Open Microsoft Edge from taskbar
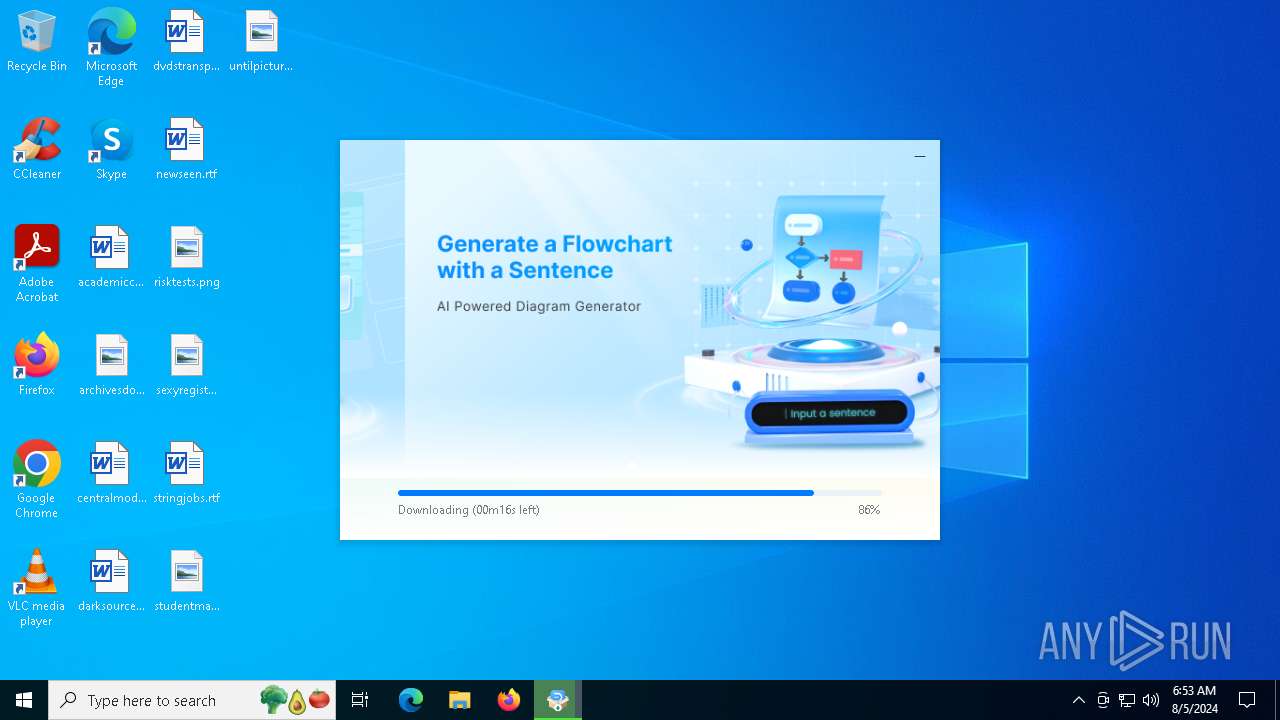The height and width of the screenshot is (720, 1280). click(x=411, y=700)
